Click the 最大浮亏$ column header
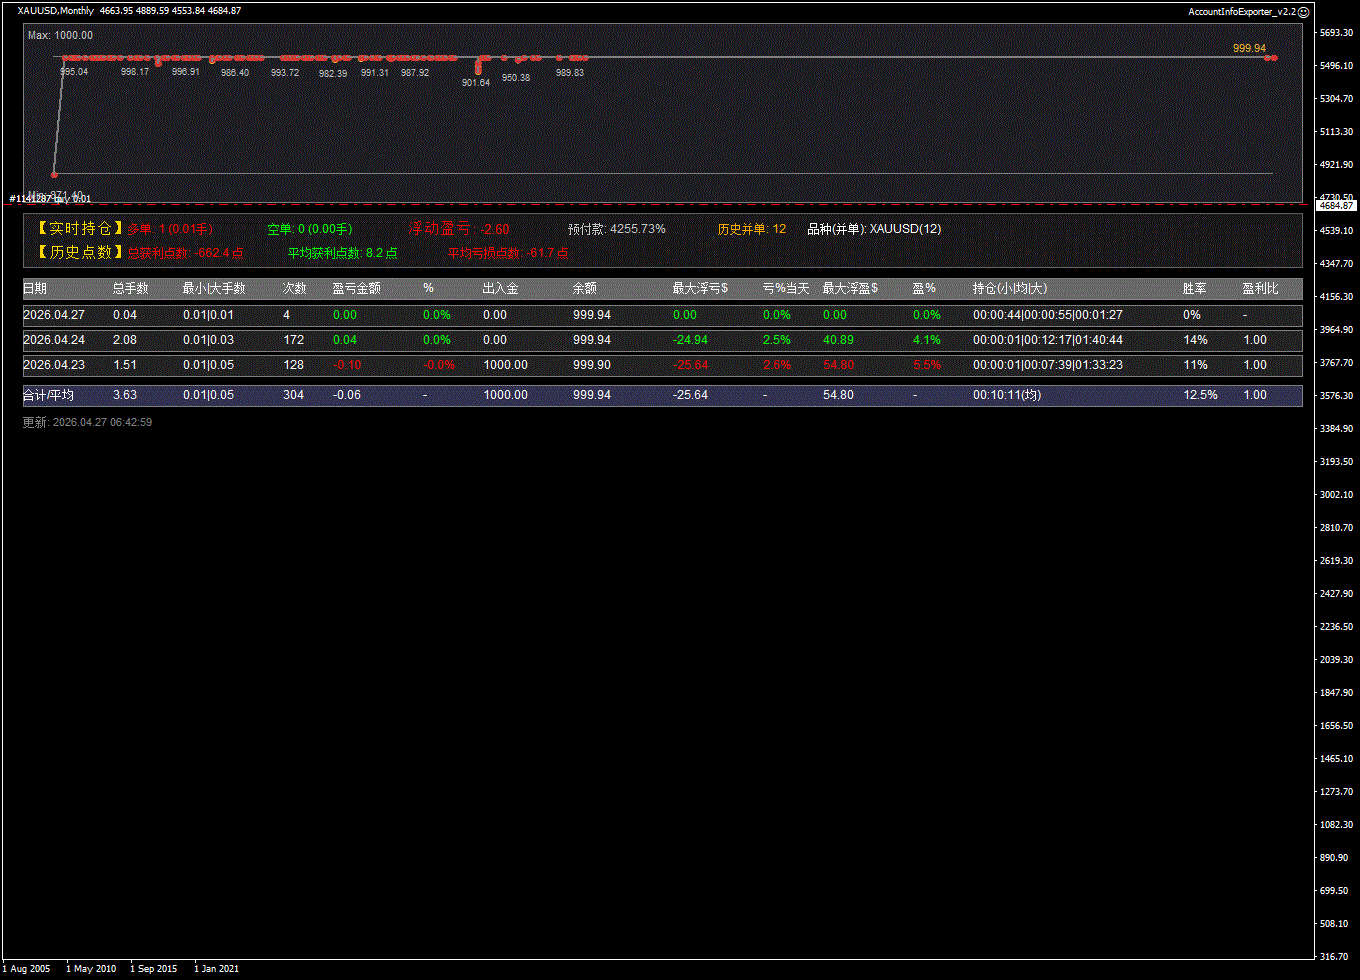The image size is (1360, 980). pyautogui.click(x=700, y=288)
